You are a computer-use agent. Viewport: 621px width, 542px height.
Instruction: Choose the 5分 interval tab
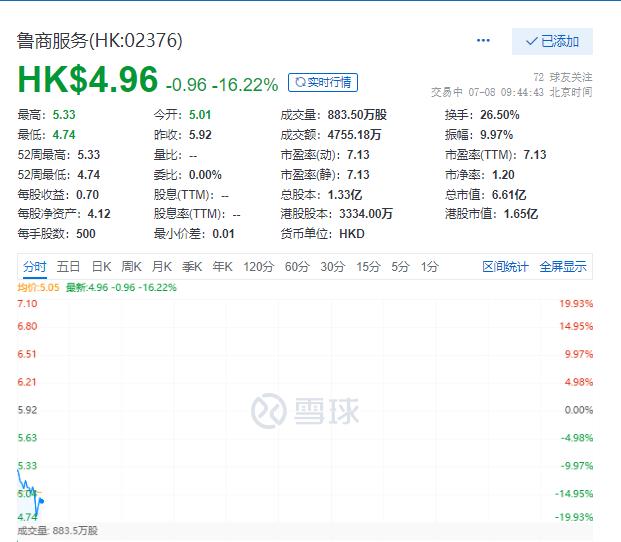401,266
